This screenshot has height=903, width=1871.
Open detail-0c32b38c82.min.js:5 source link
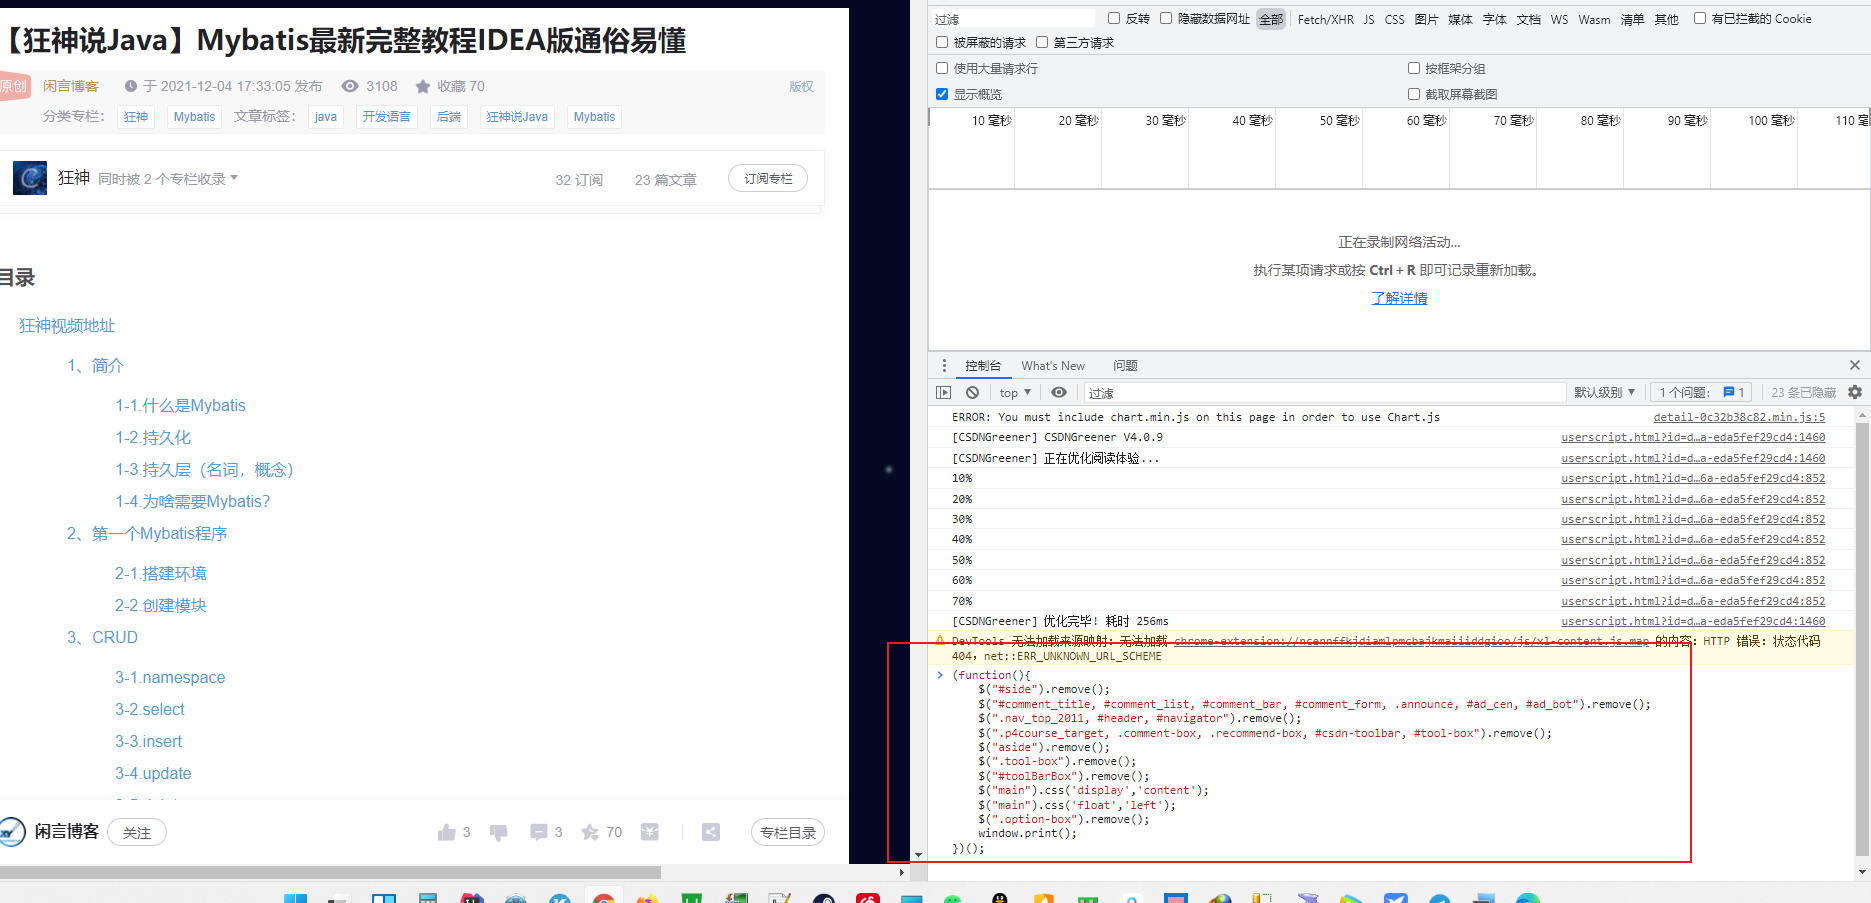1739,417
